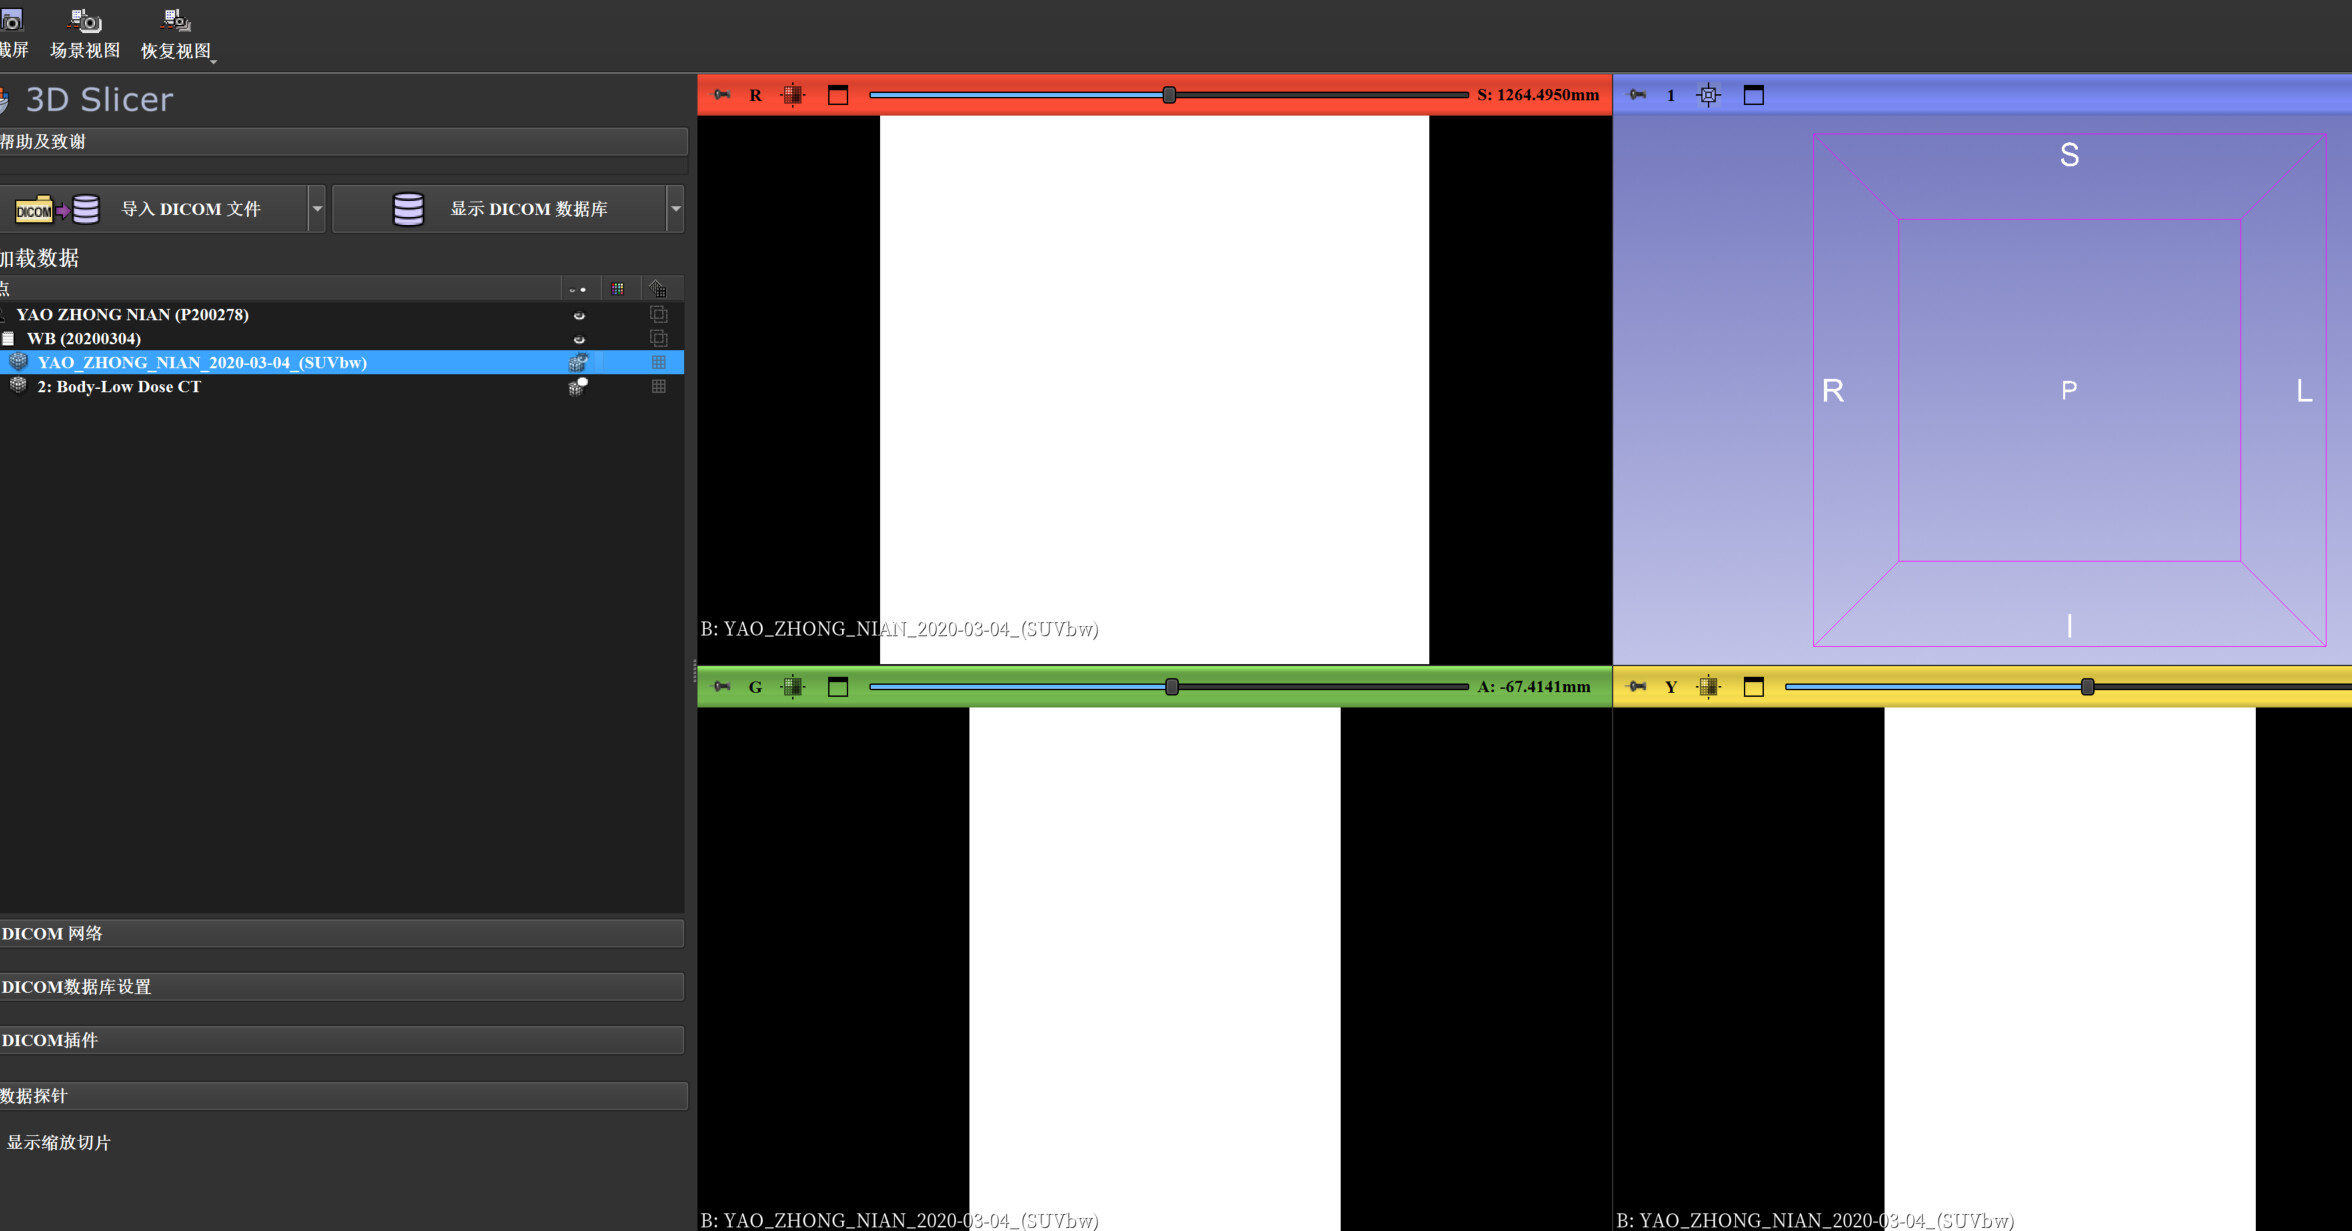Click the Restore View toolbar icon
The height and width of the screenshot is (1231, 2352).
tap(176, 22)
